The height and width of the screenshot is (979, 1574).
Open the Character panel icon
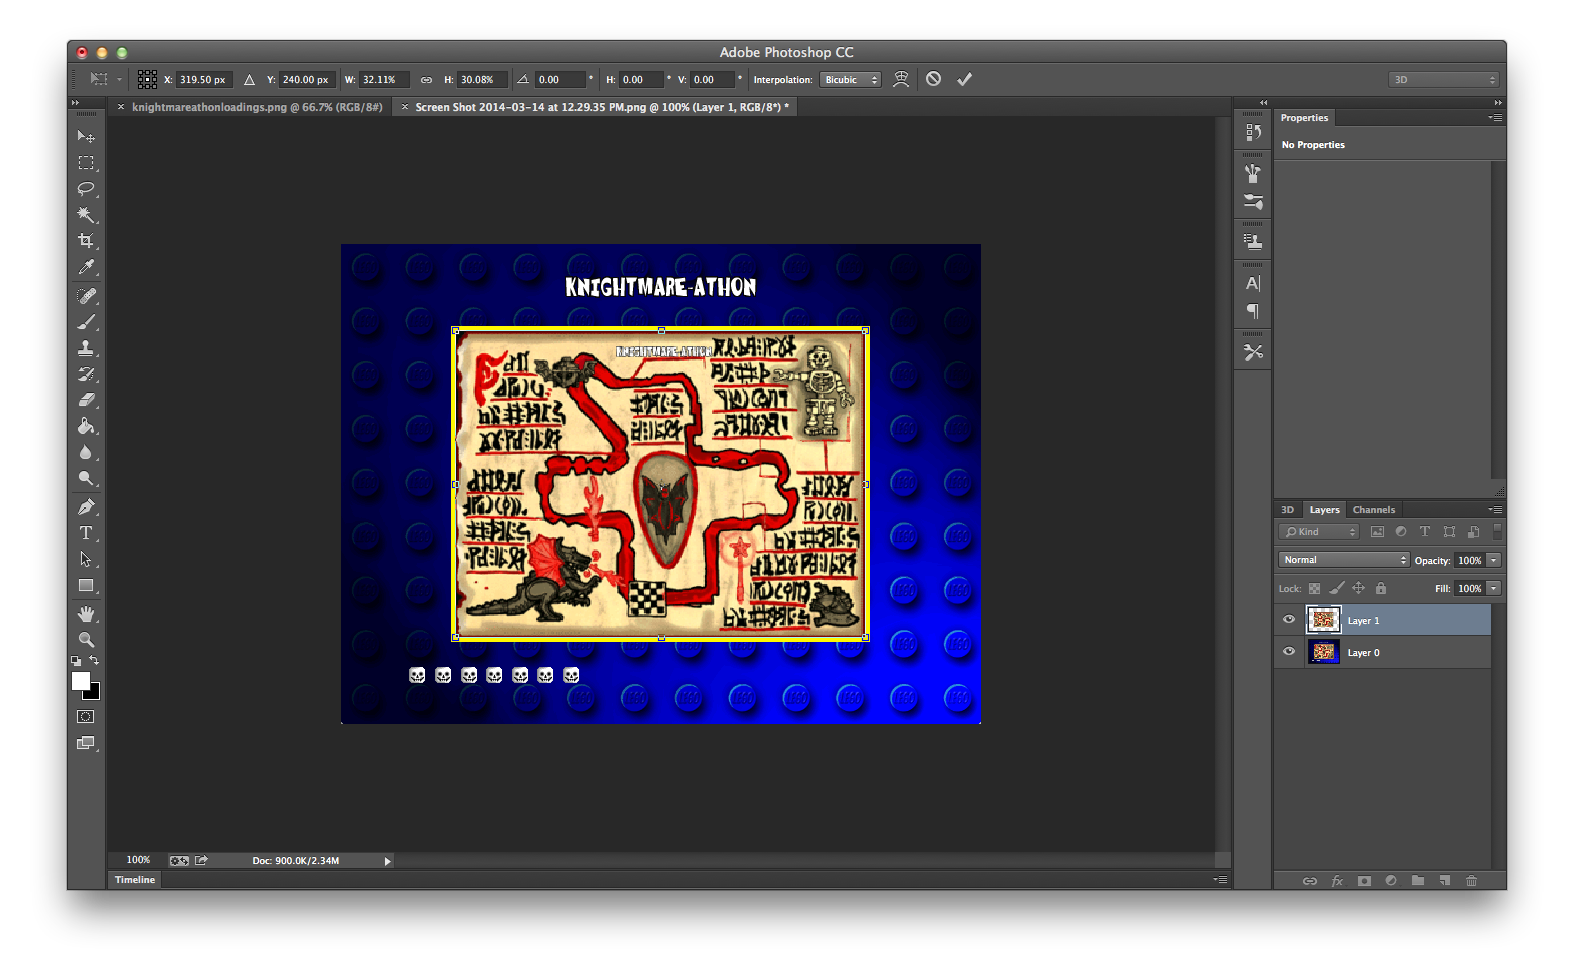[1253, 284]
